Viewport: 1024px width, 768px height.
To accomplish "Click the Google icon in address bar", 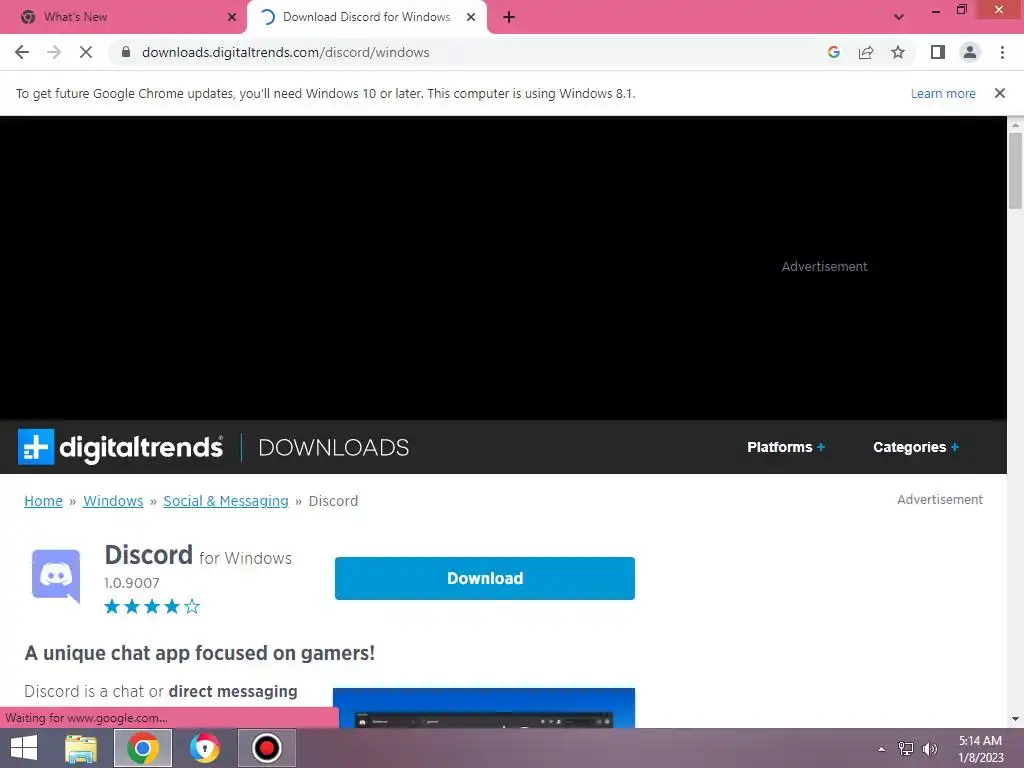I will click(x=833, y=52).
